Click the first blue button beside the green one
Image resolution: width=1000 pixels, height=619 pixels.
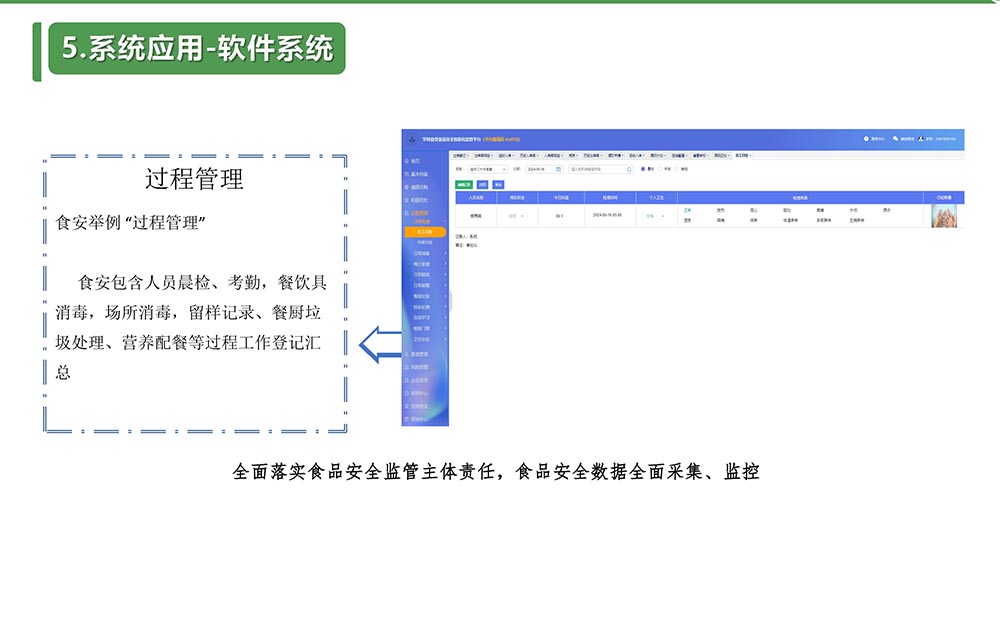coord(482,184)
